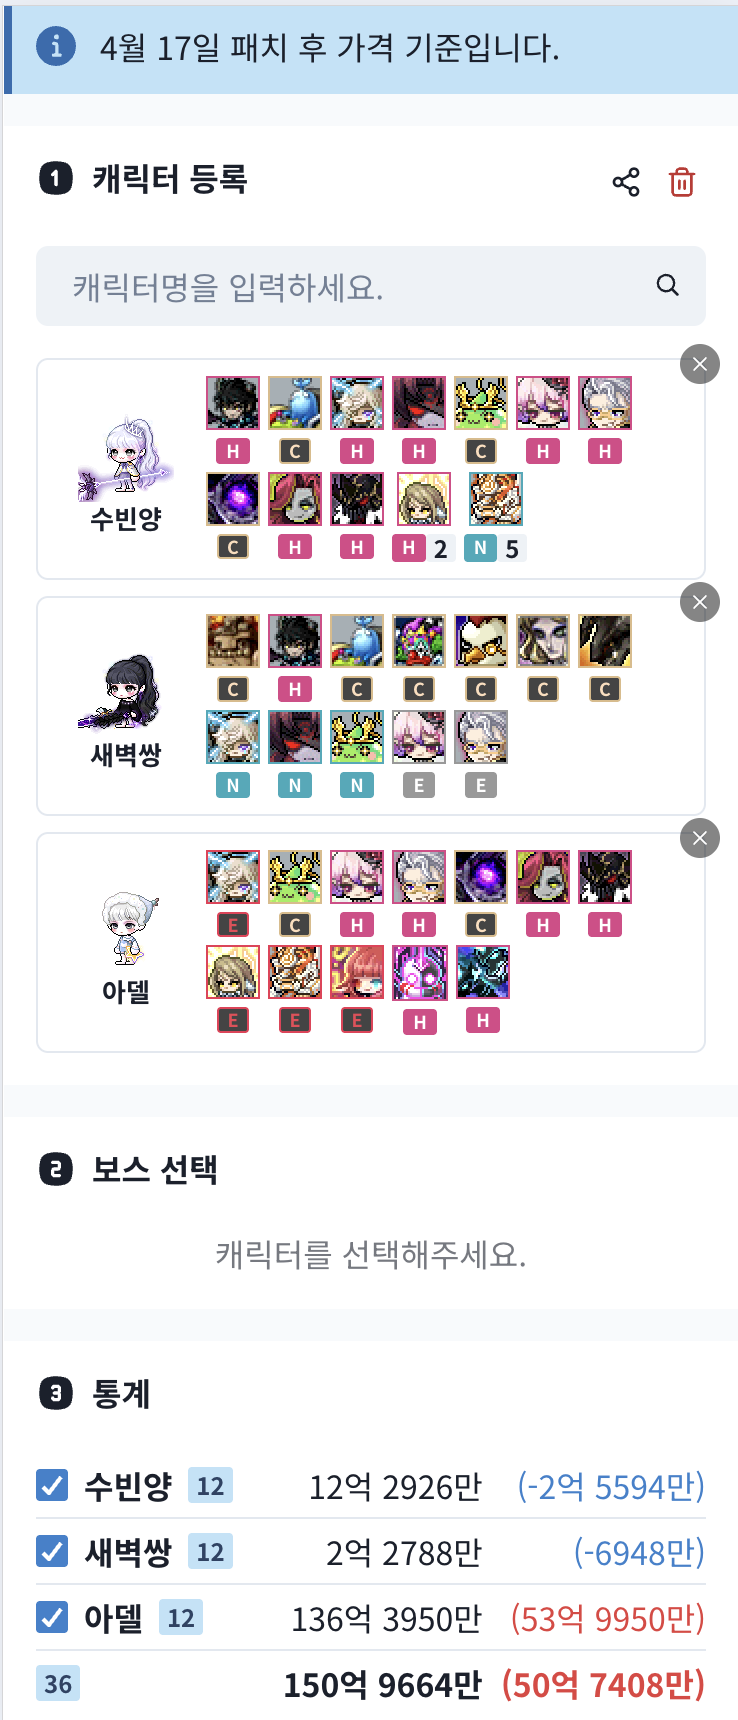Remove the 아델 character card
This screenshot has height=1720, width=738.
point(700,838)
